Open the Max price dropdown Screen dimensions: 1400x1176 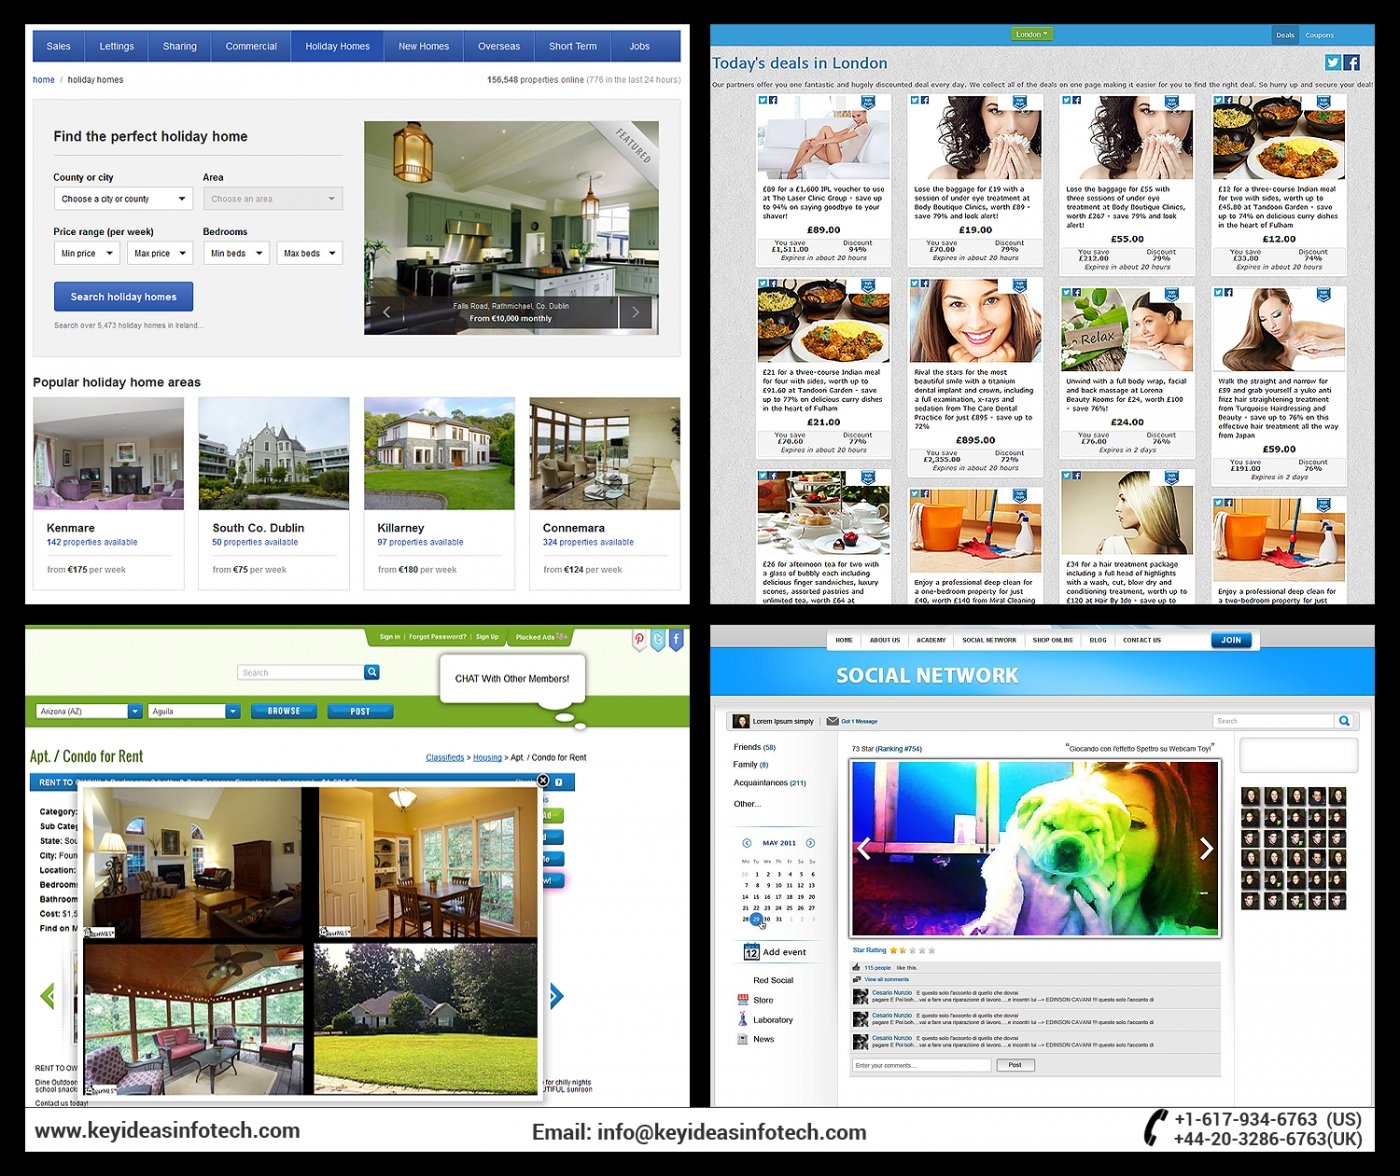[160, 253]
